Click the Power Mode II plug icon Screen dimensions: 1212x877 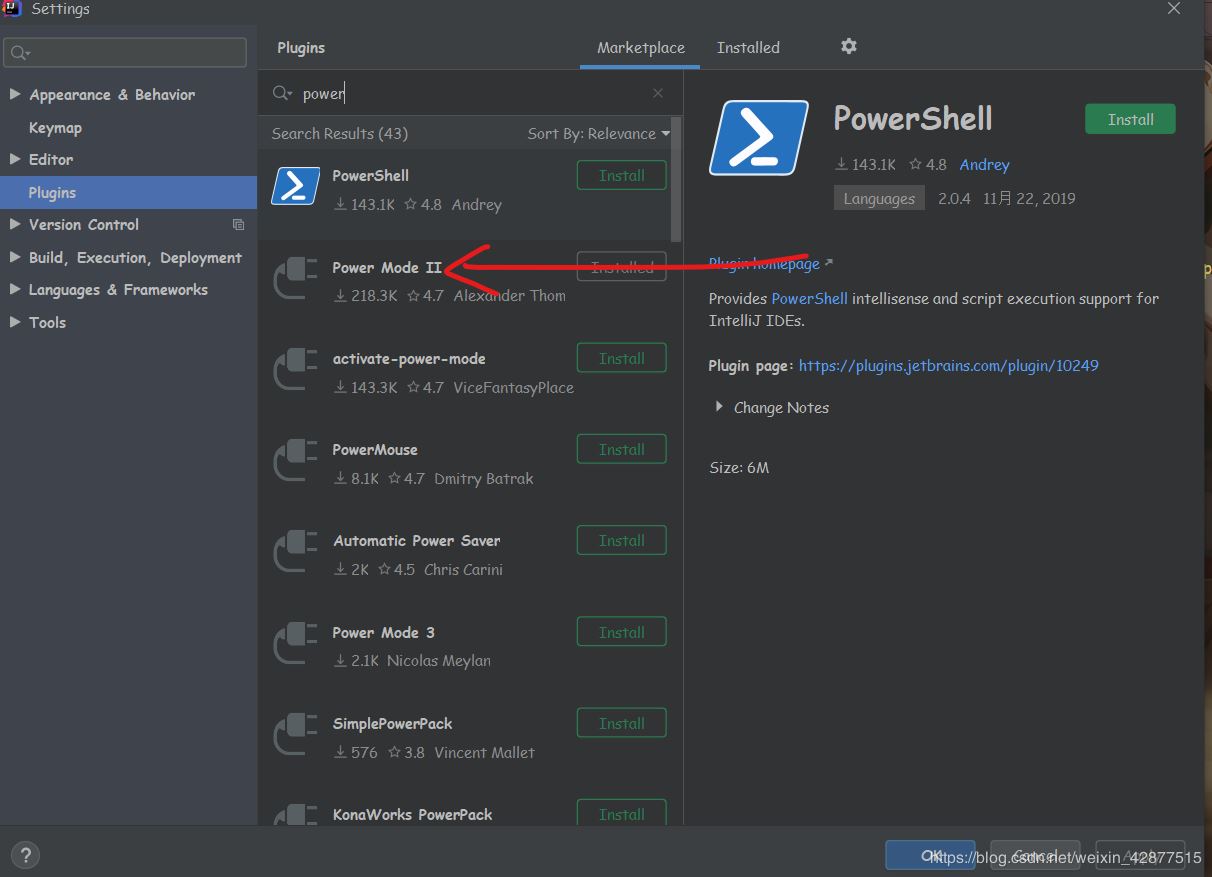pos(295,278)
